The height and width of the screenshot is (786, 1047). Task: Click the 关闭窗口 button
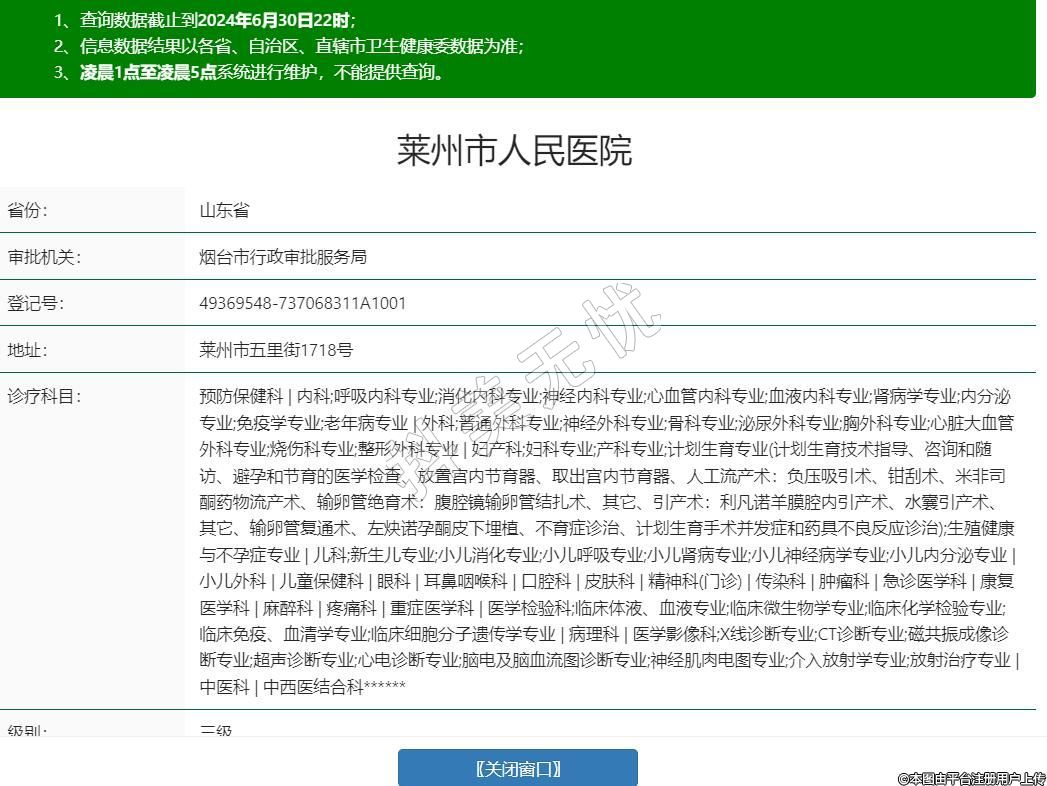[517, 768]
